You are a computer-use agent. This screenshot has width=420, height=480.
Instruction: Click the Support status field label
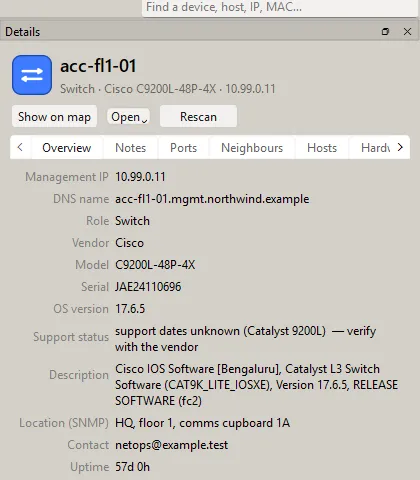point(71,337)
